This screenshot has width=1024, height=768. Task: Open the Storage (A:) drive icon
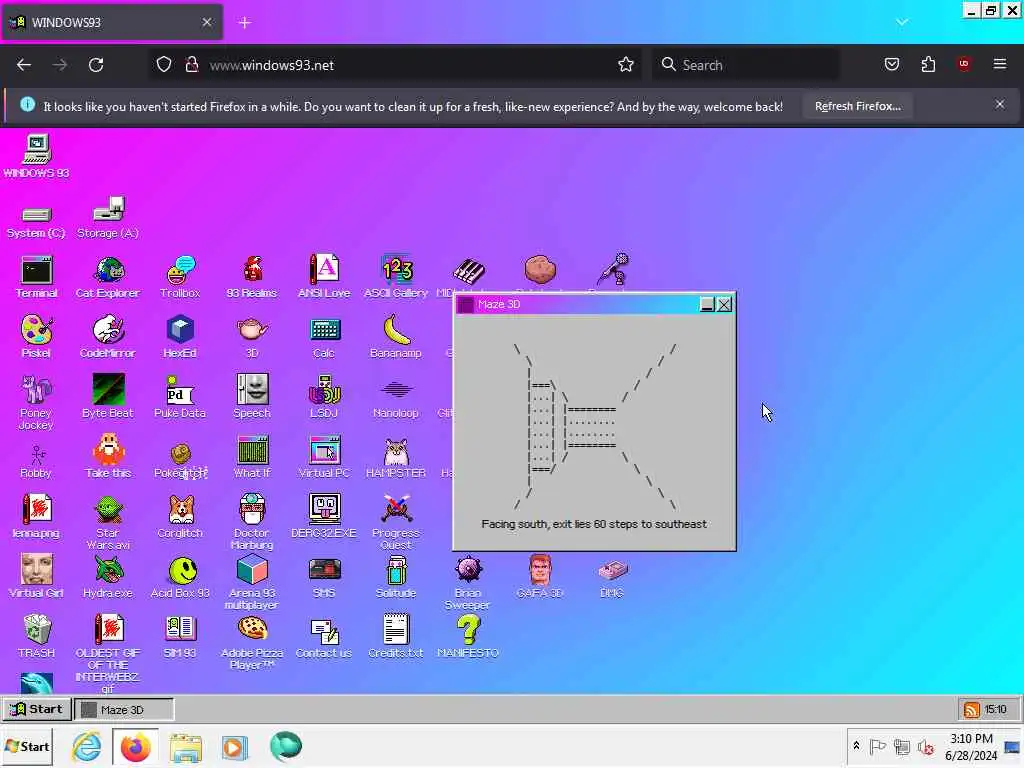point(108,218)
